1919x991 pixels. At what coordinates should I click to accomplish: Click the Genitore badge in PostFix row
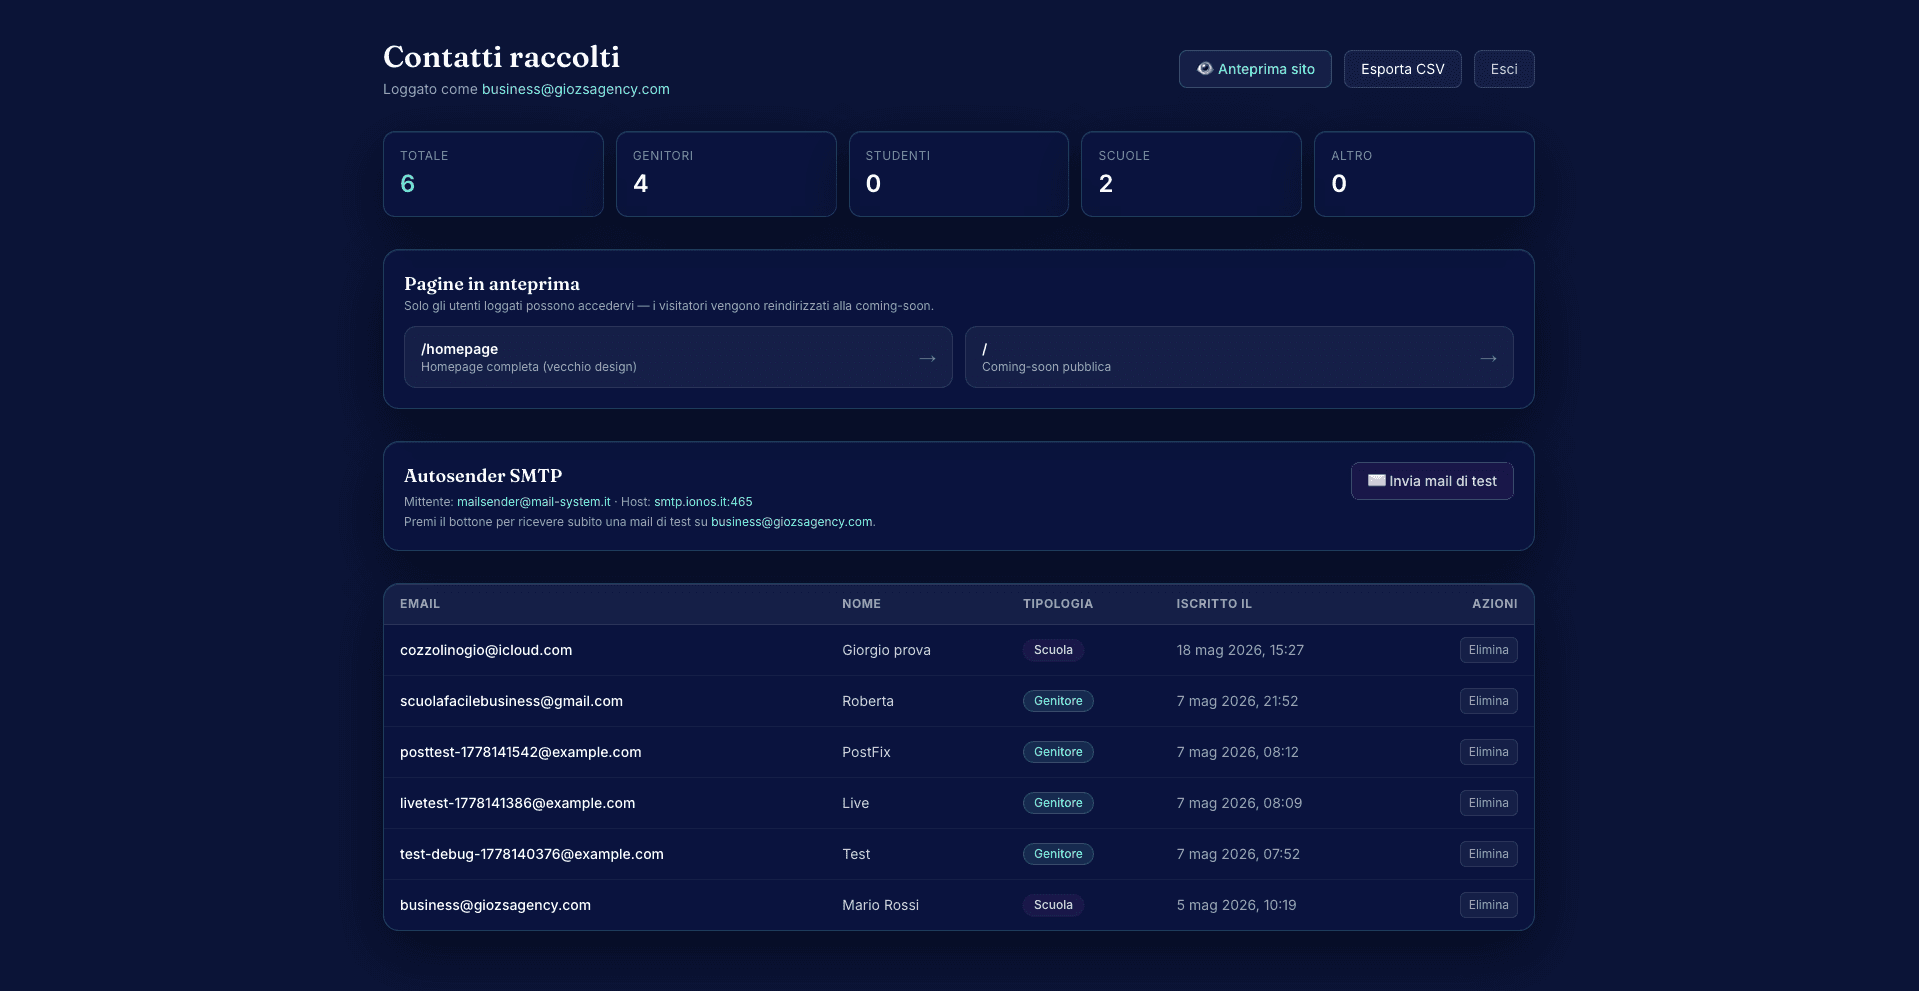[1058, 752]
